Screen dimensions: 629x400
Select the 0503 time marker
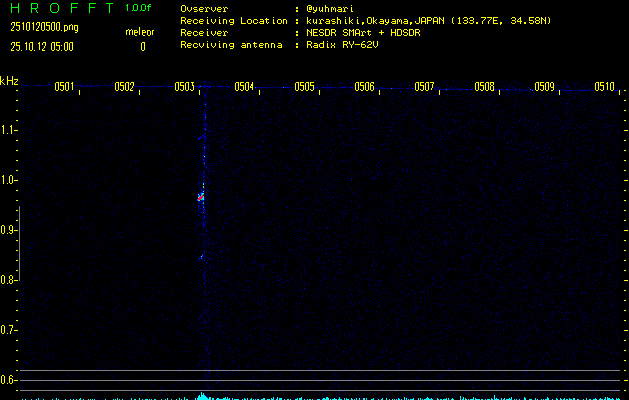184,87
